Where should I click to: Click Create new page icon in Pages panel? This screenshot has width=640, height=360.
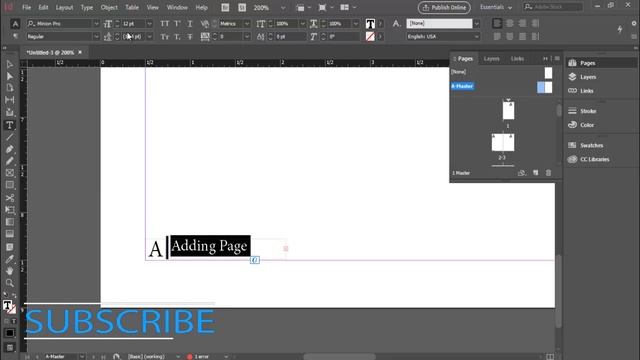(x=536, y=173)
